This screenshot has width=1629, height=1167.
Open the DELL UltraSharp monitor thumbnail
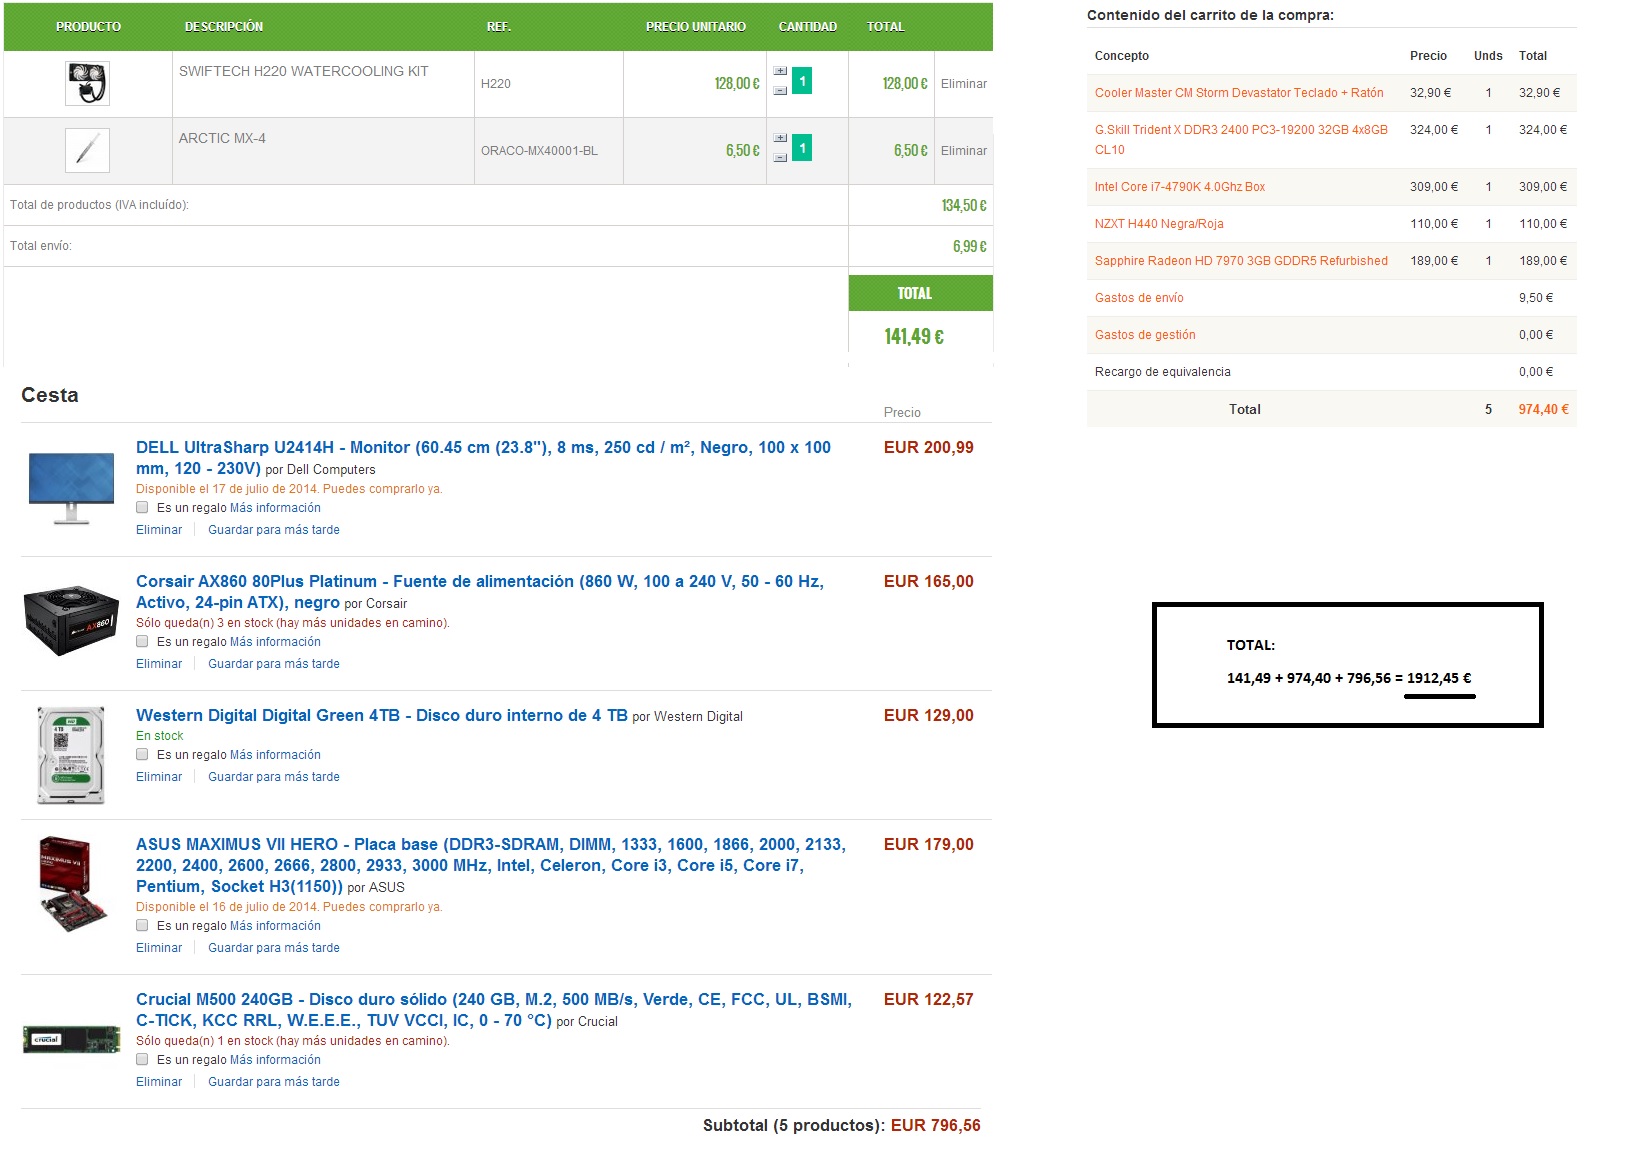pyautogui.click(x=71, y=488)
